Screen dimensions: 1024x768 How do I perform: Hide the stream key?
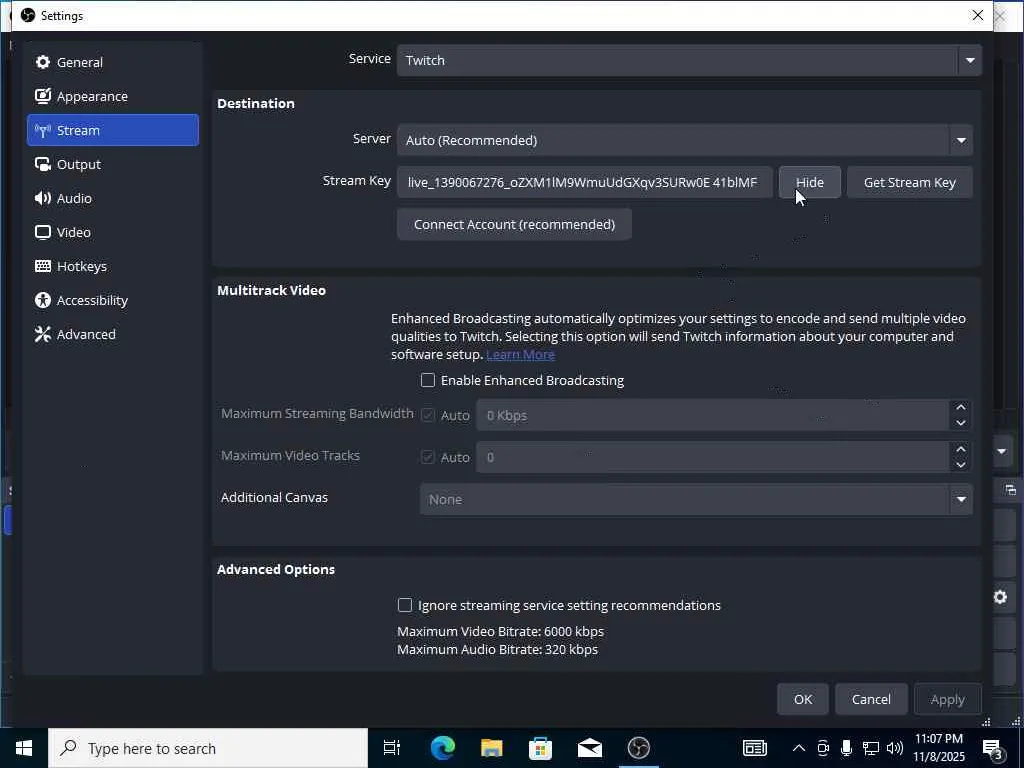coord(809,182)
